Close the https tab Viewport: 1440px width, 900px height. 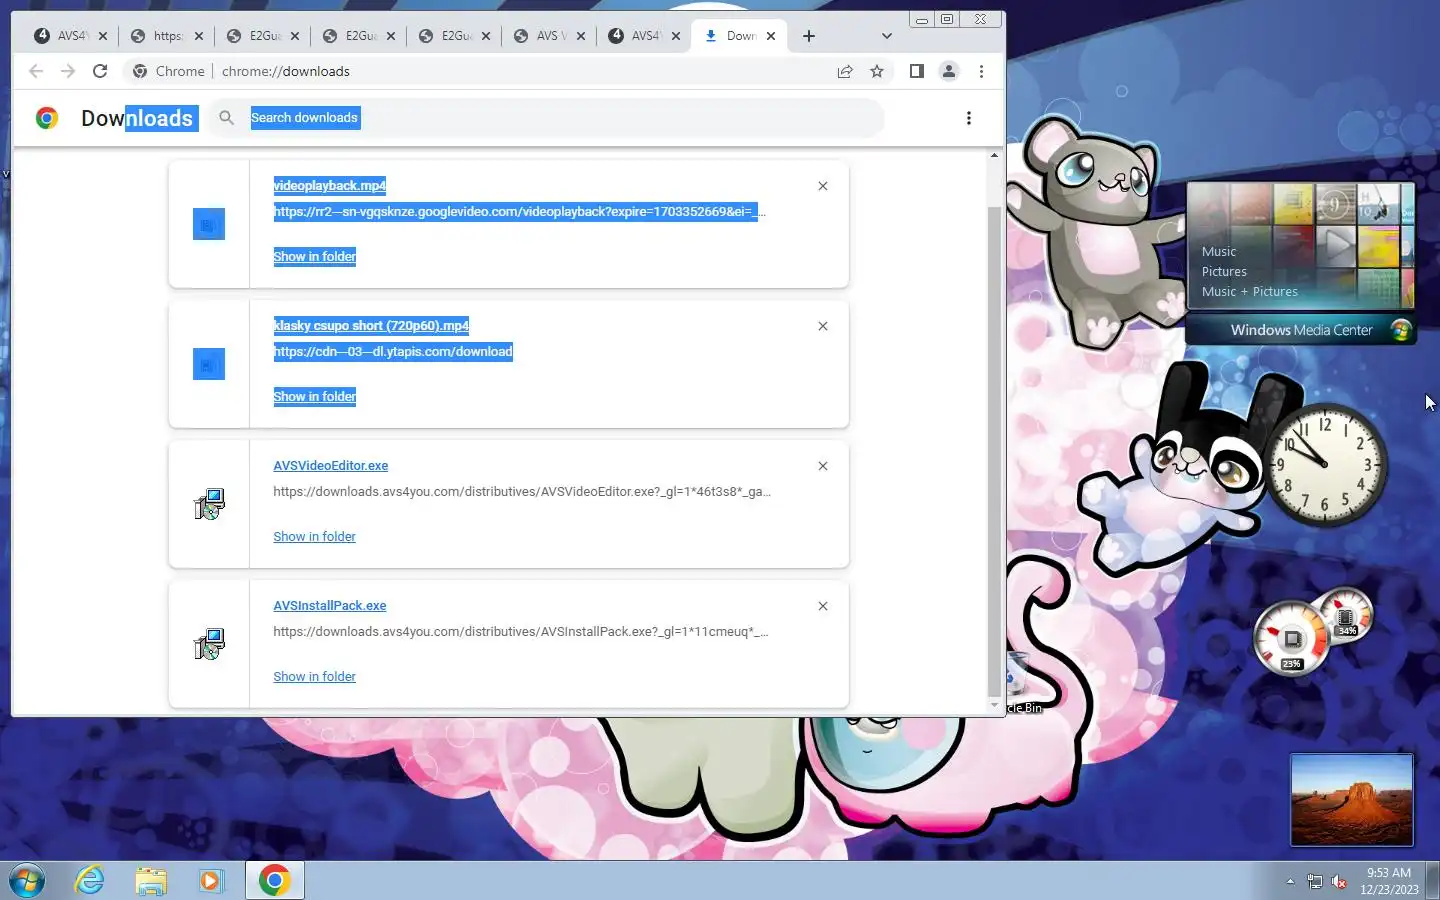[x=199, y=36]
